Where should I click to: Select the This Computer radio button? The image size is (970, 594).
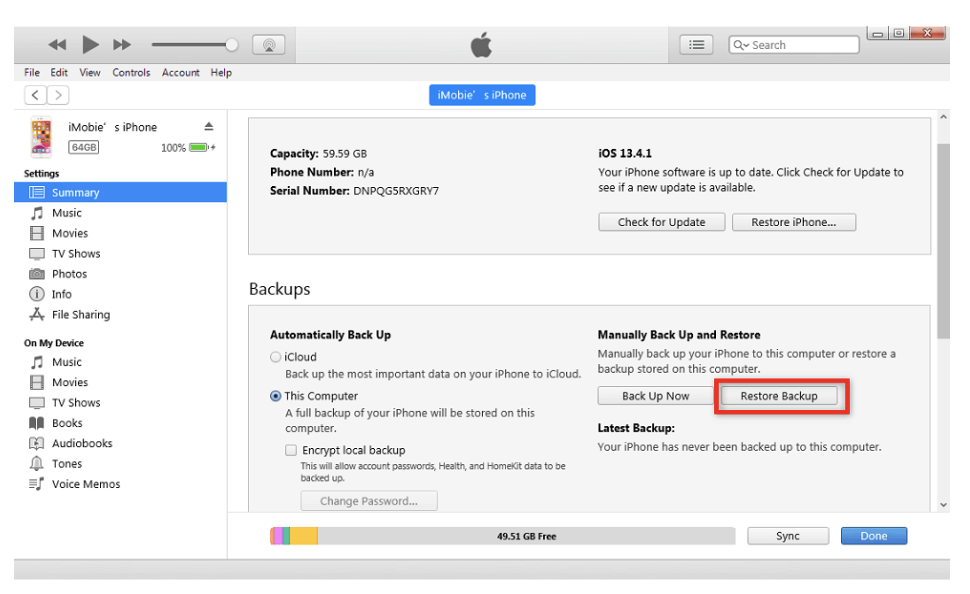(275, 396)
